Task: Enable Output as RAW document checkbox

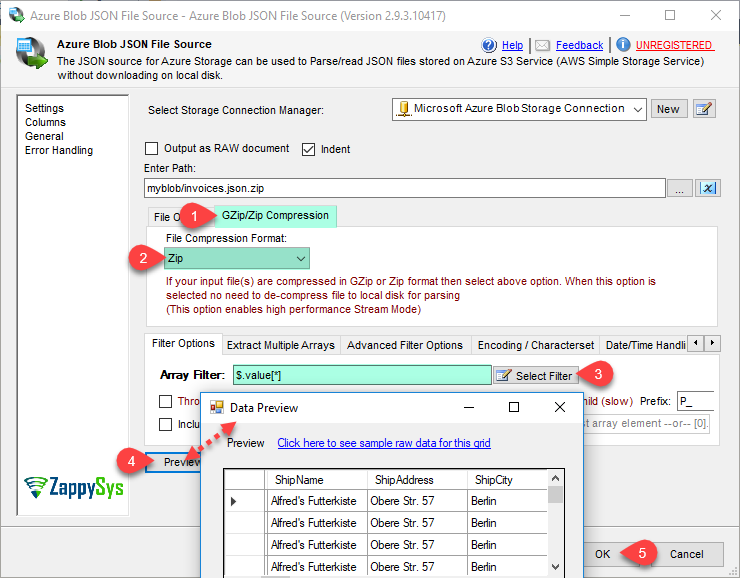Action: [151, 149]
